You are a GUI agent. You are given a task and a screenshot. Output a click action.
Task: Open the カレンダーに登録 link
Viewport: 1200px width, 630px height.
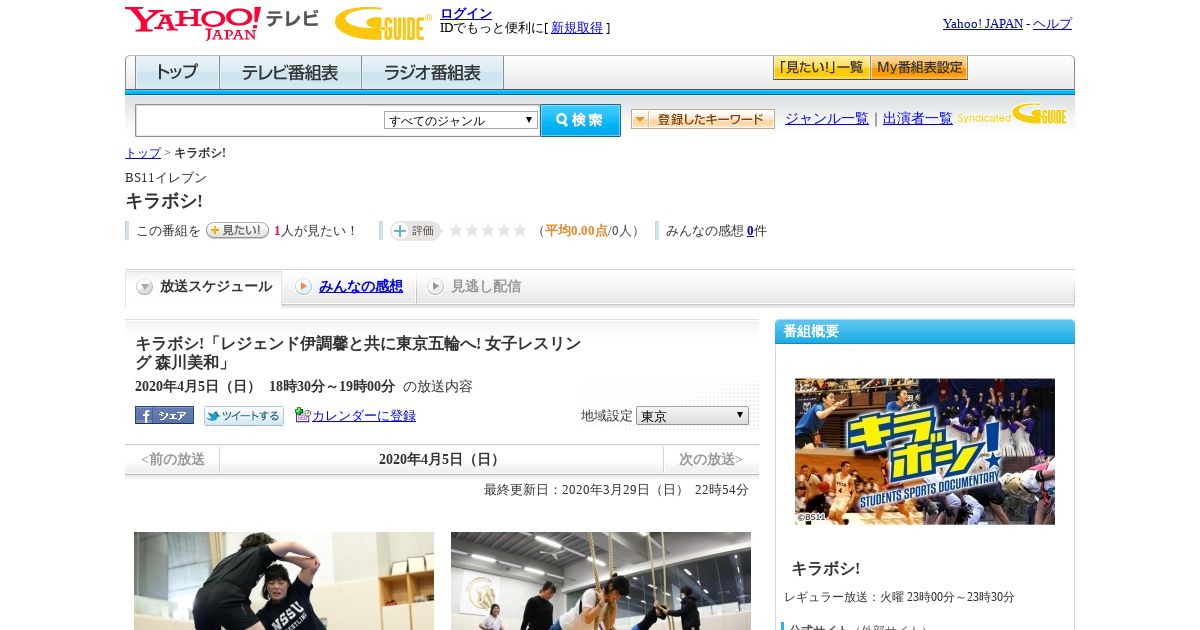coord(364,415)
